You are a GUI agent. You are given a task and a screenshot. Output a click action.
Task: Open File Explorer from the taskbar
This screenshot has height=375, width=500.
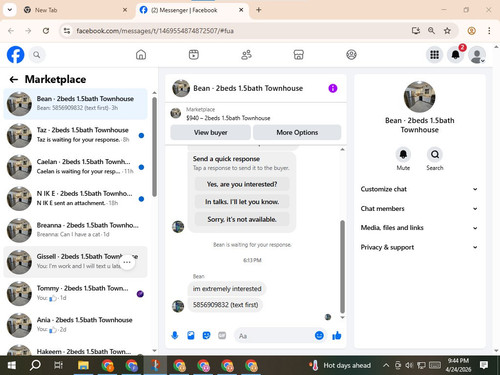click(83, 365)
